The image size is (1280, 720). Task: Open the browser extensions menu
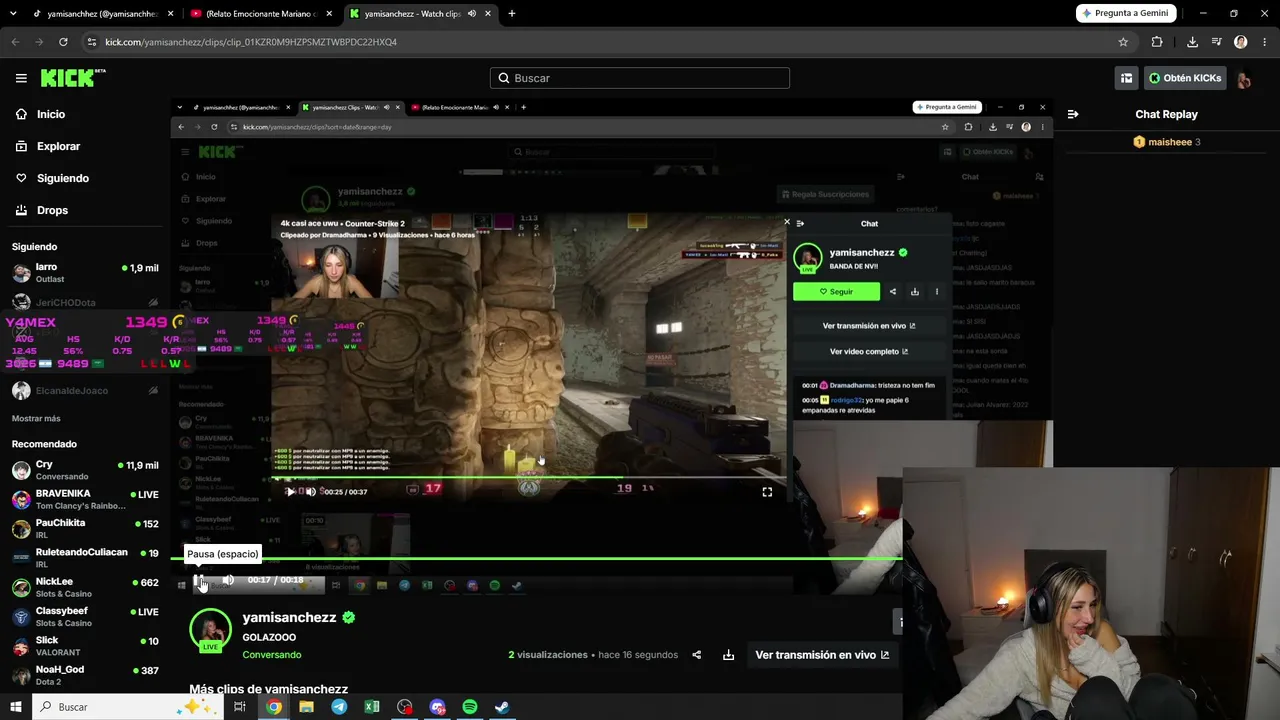[x=1157, y=42]
